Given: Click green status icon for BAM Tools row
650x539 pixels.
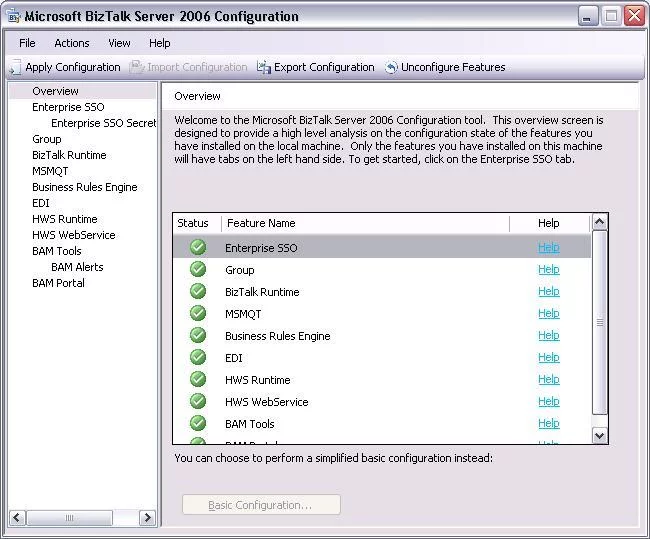Looking at the screenshot, I should (x=198, y=423).
